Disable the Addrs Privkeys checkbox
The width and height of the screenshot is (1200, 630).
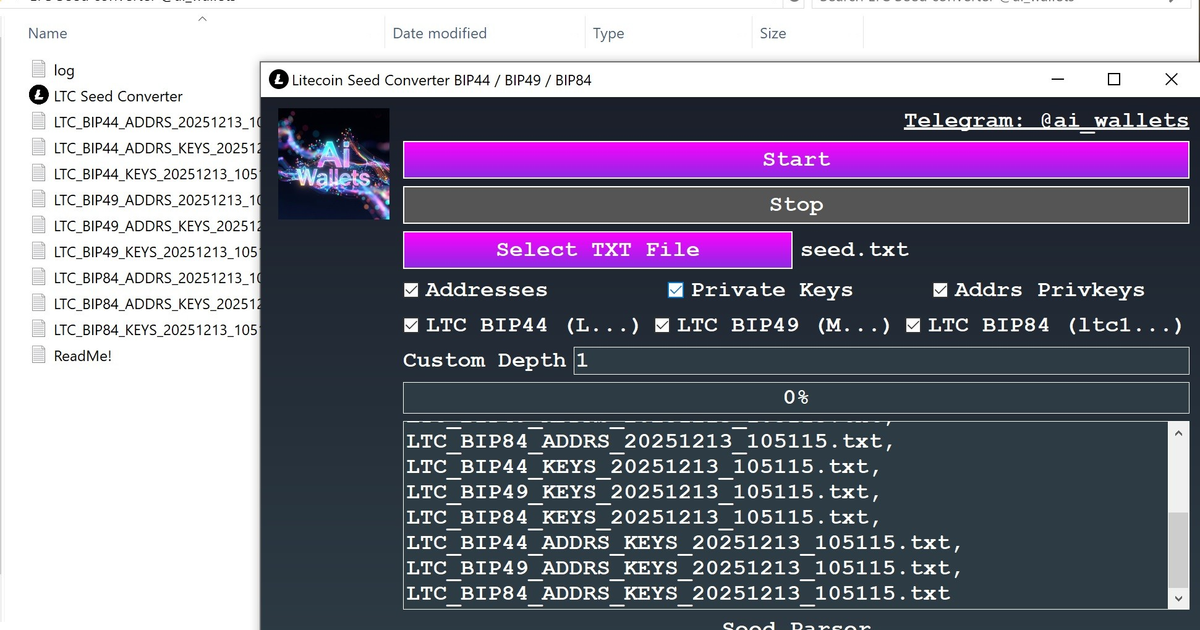(x=940, y=290)
